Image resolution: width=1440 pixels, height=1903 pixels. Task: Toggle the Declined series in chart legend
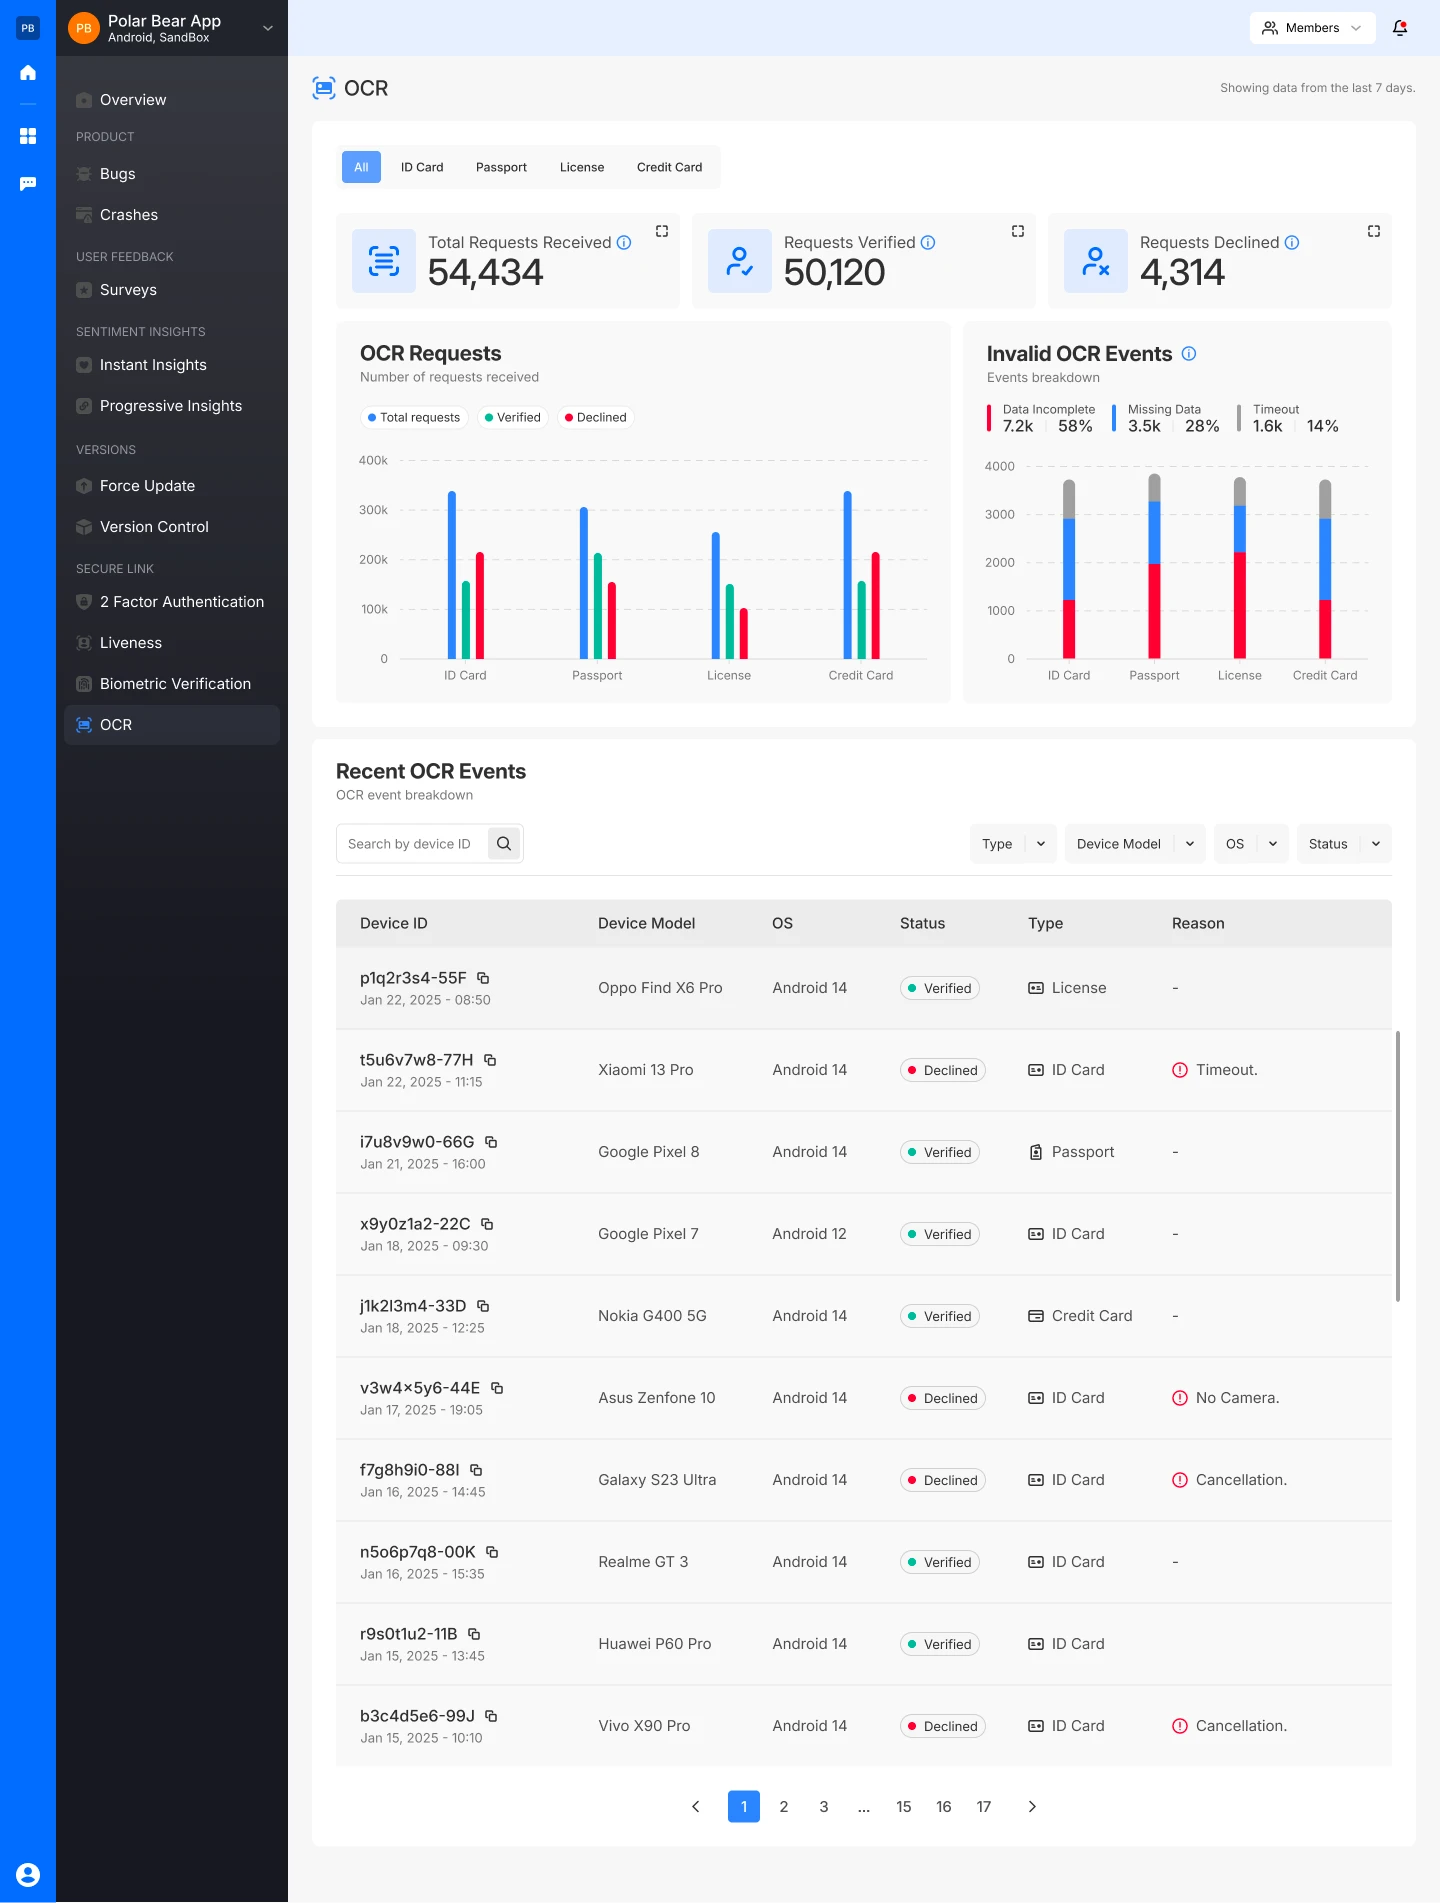(x=596, y=418)
